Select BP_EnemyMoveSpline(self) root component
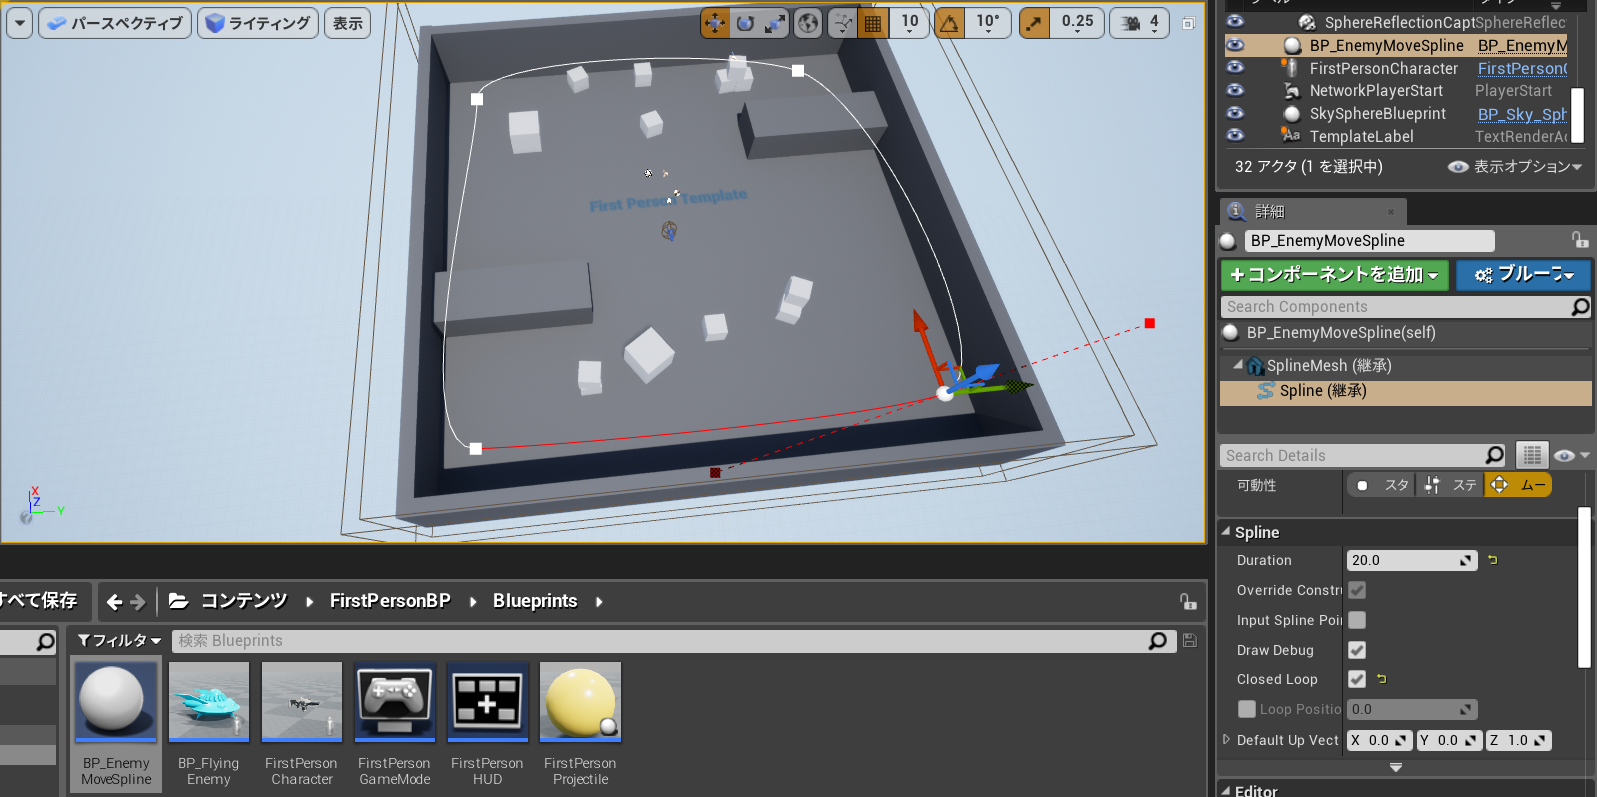1597x797 pixels. (1340, 333)
